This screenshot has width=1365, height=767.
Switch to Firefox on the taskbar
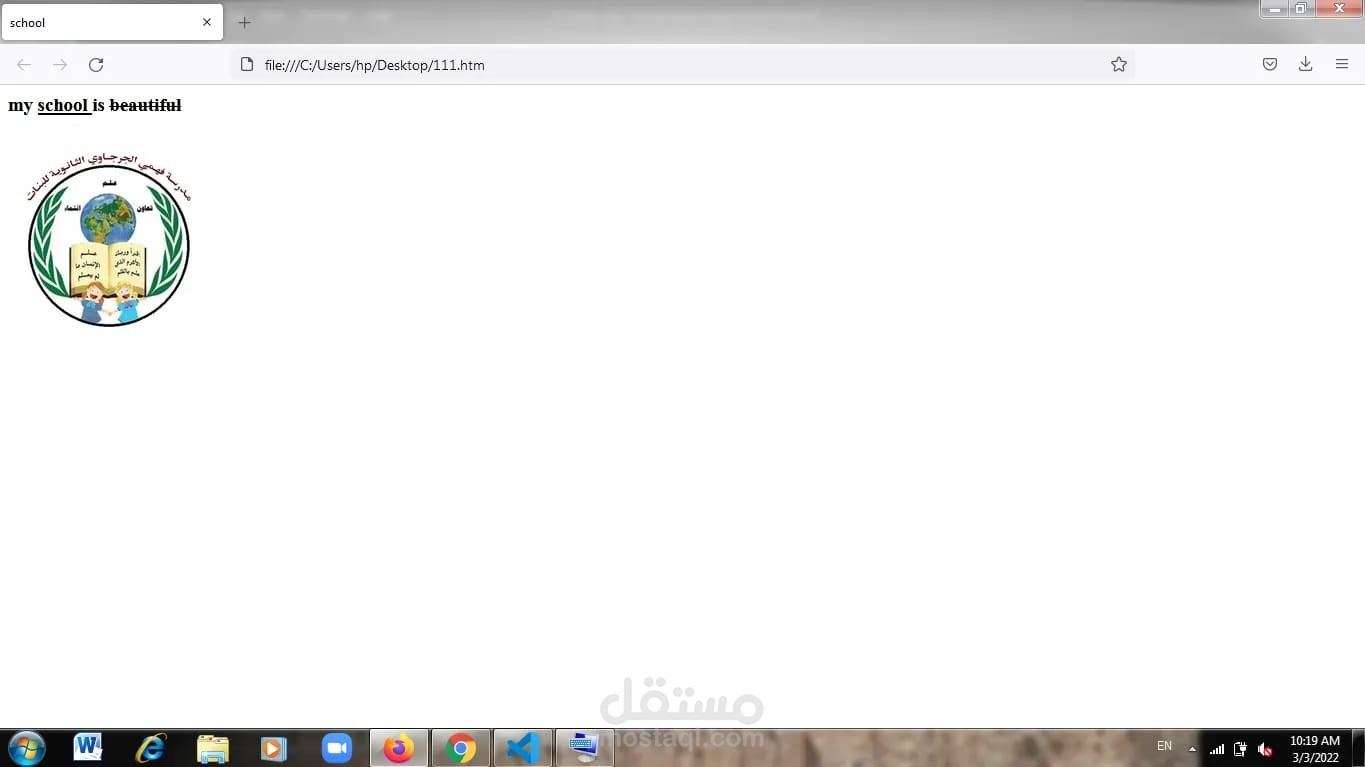click(399, 748)
